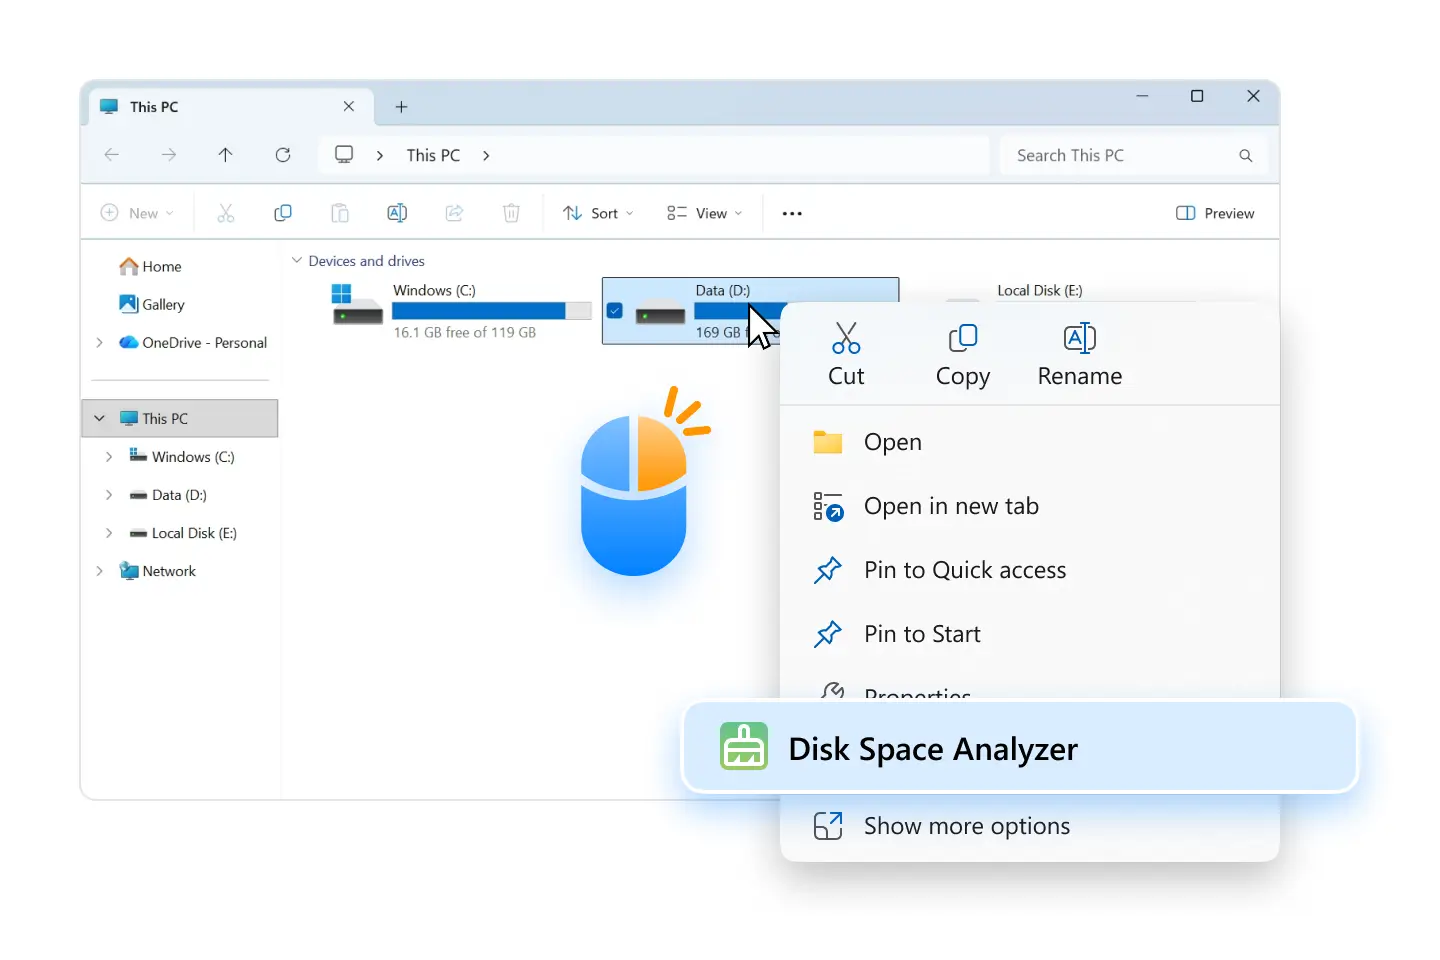Open Gallery from the sidebar
The height and width of the screenshot is (960, 1440).
pos(163,304)
